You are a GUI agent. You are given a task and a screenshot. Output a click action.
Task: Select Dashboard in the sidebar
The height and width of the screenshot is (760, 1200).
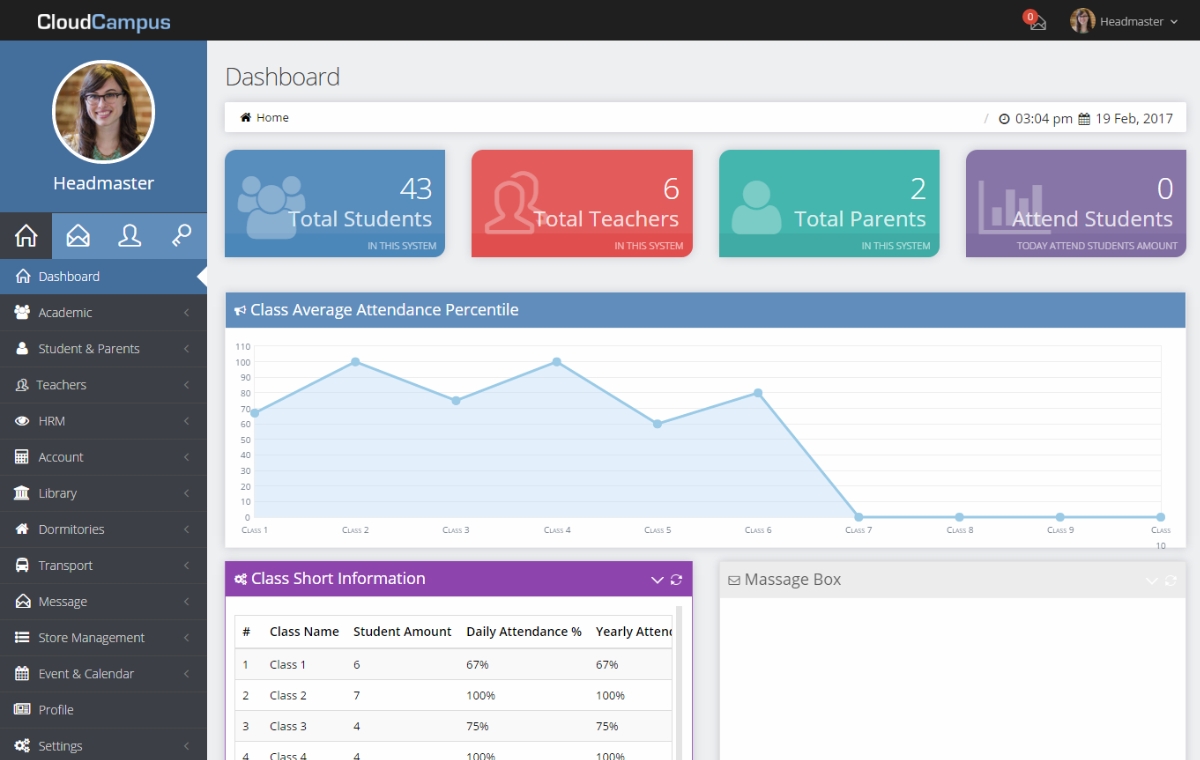coord(69,277)
